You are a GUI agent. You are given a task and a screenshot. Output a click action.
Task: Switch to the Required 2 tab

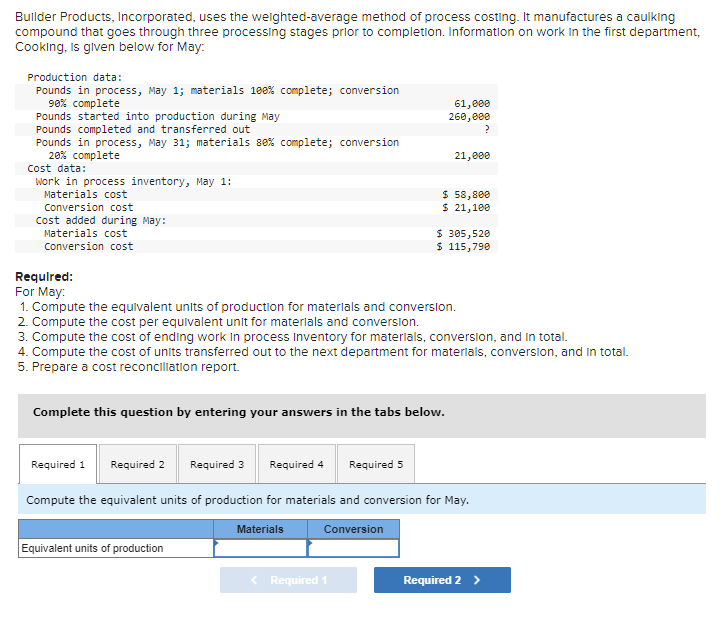pyautogui.click(x=138, y=464)
